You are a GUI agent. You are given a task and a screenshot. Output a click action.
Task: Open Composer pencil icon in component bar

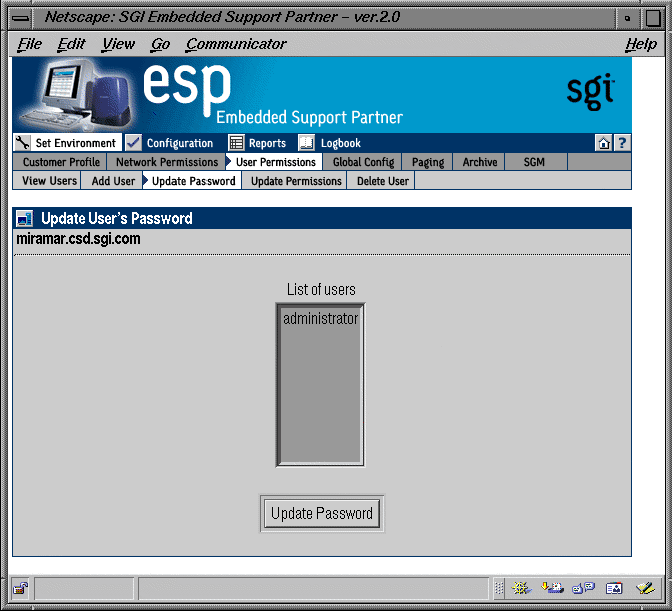coord(645,588)
